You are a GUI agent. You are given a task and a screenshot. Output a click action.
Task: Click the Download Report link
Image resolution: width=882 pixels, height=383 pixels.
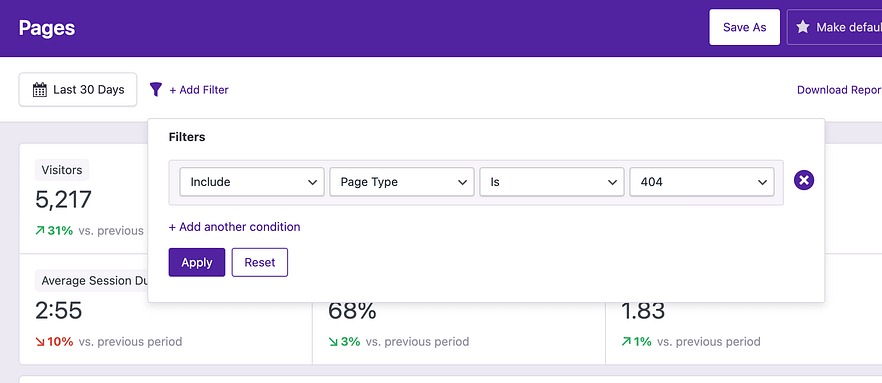[839, 89]
